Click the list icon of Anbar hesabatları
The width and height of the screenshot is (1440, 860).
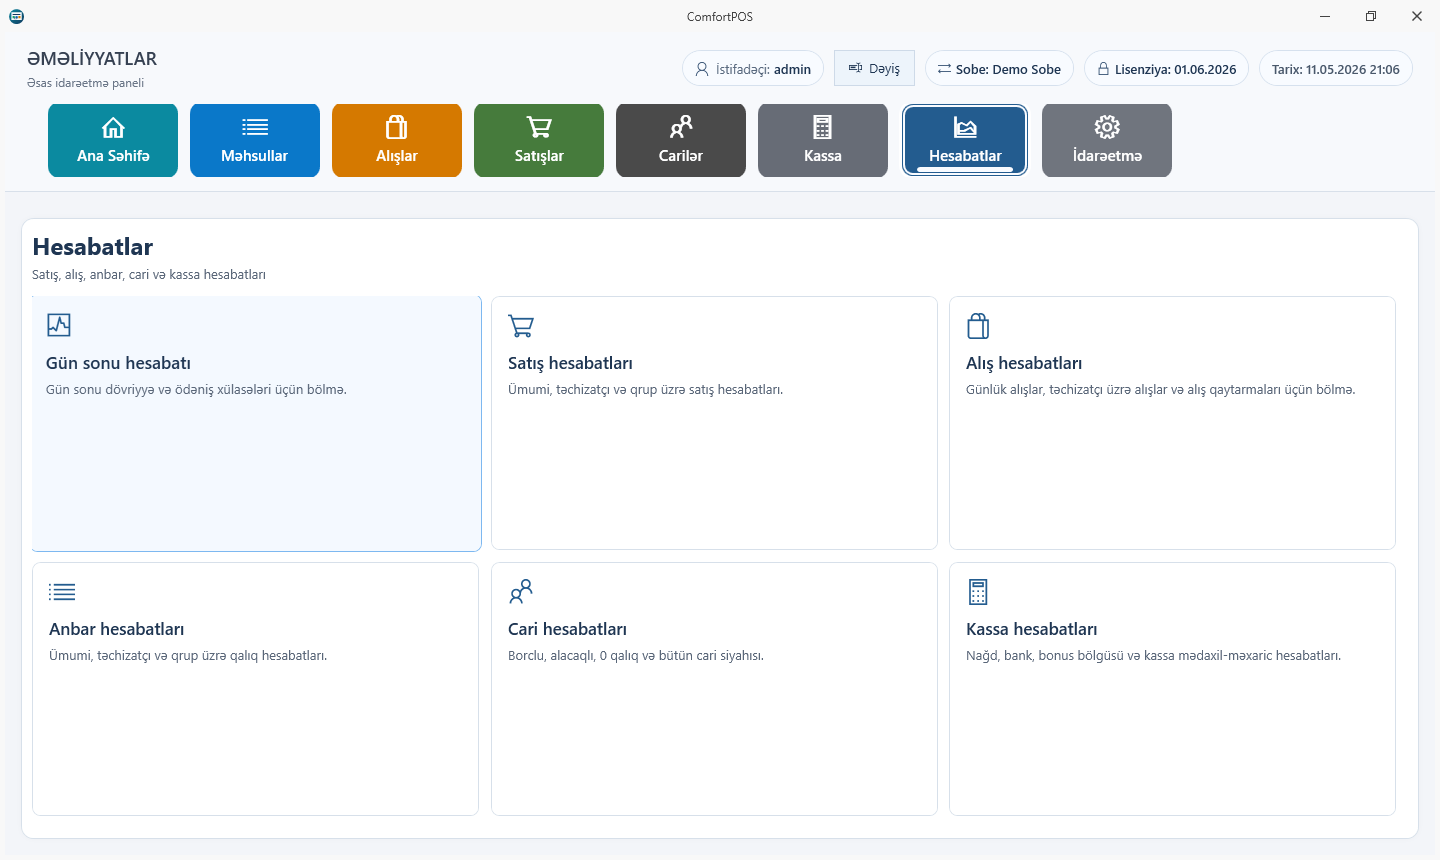[x=62, y=592]
